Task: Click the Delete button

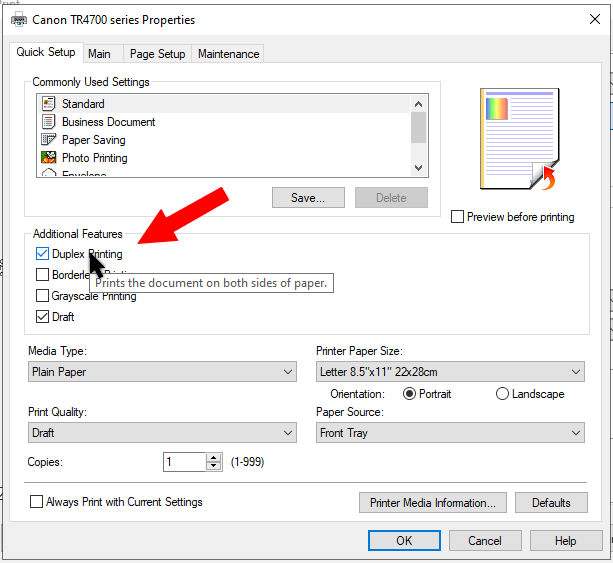Action: coord(391,197)
